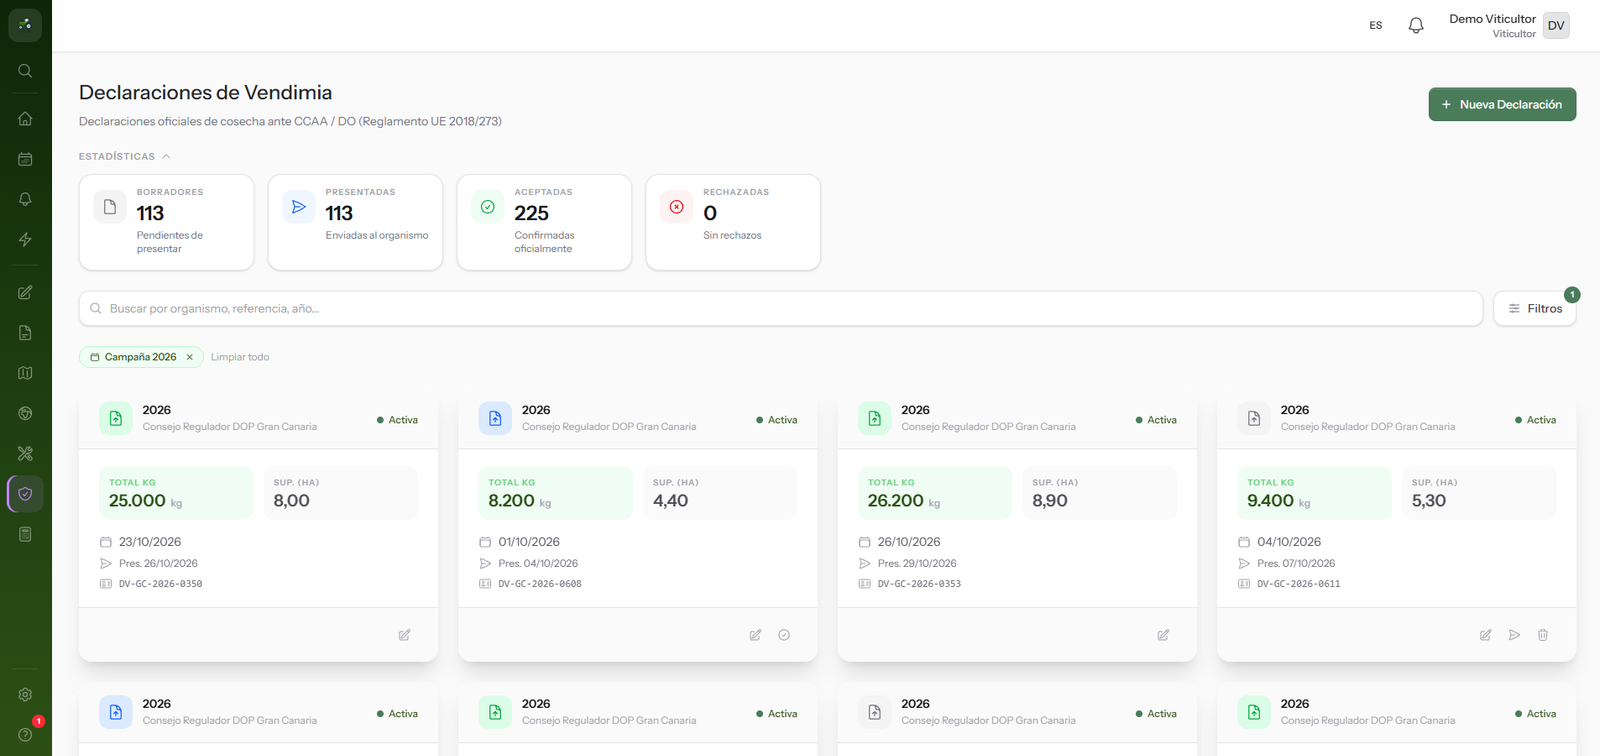Click send icon on DV-GC-2026-0611 card

(1514, 635)
